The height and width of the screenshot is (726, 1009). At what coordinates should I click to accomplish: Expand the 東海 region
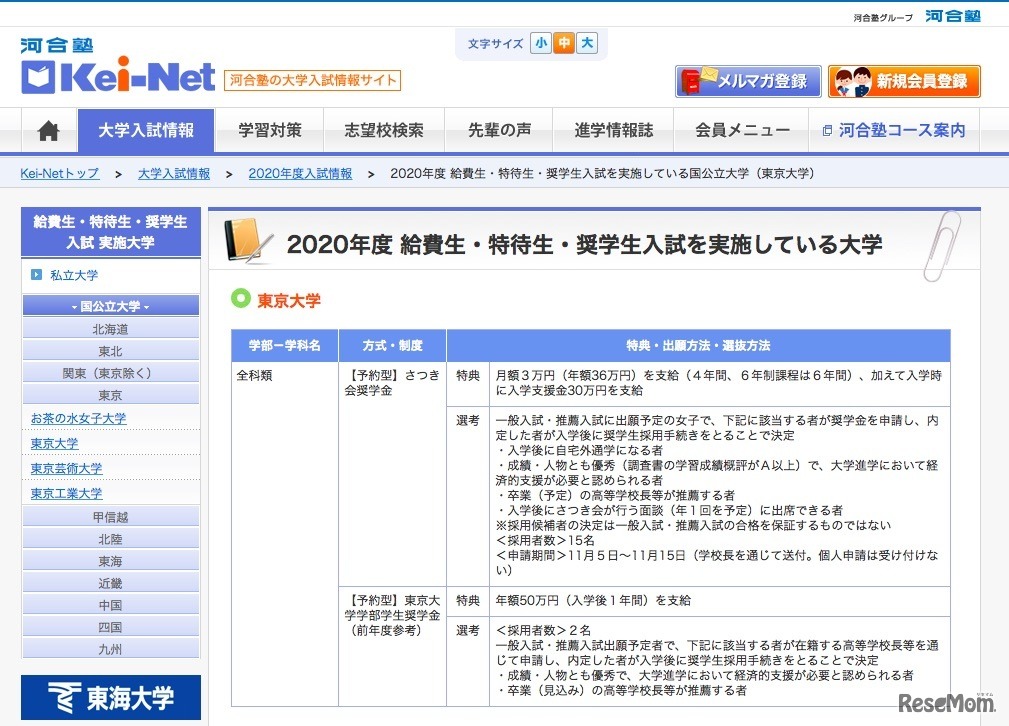coord(111,561)
